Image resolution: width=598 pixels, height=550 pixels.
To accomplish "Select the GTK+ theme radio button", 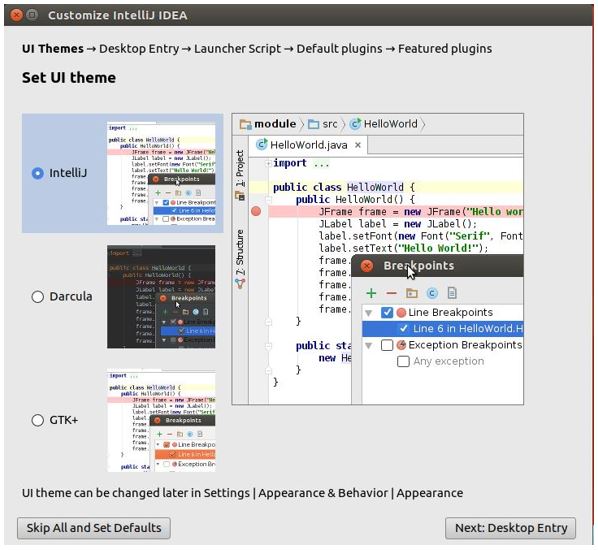I will click(37, 420).
